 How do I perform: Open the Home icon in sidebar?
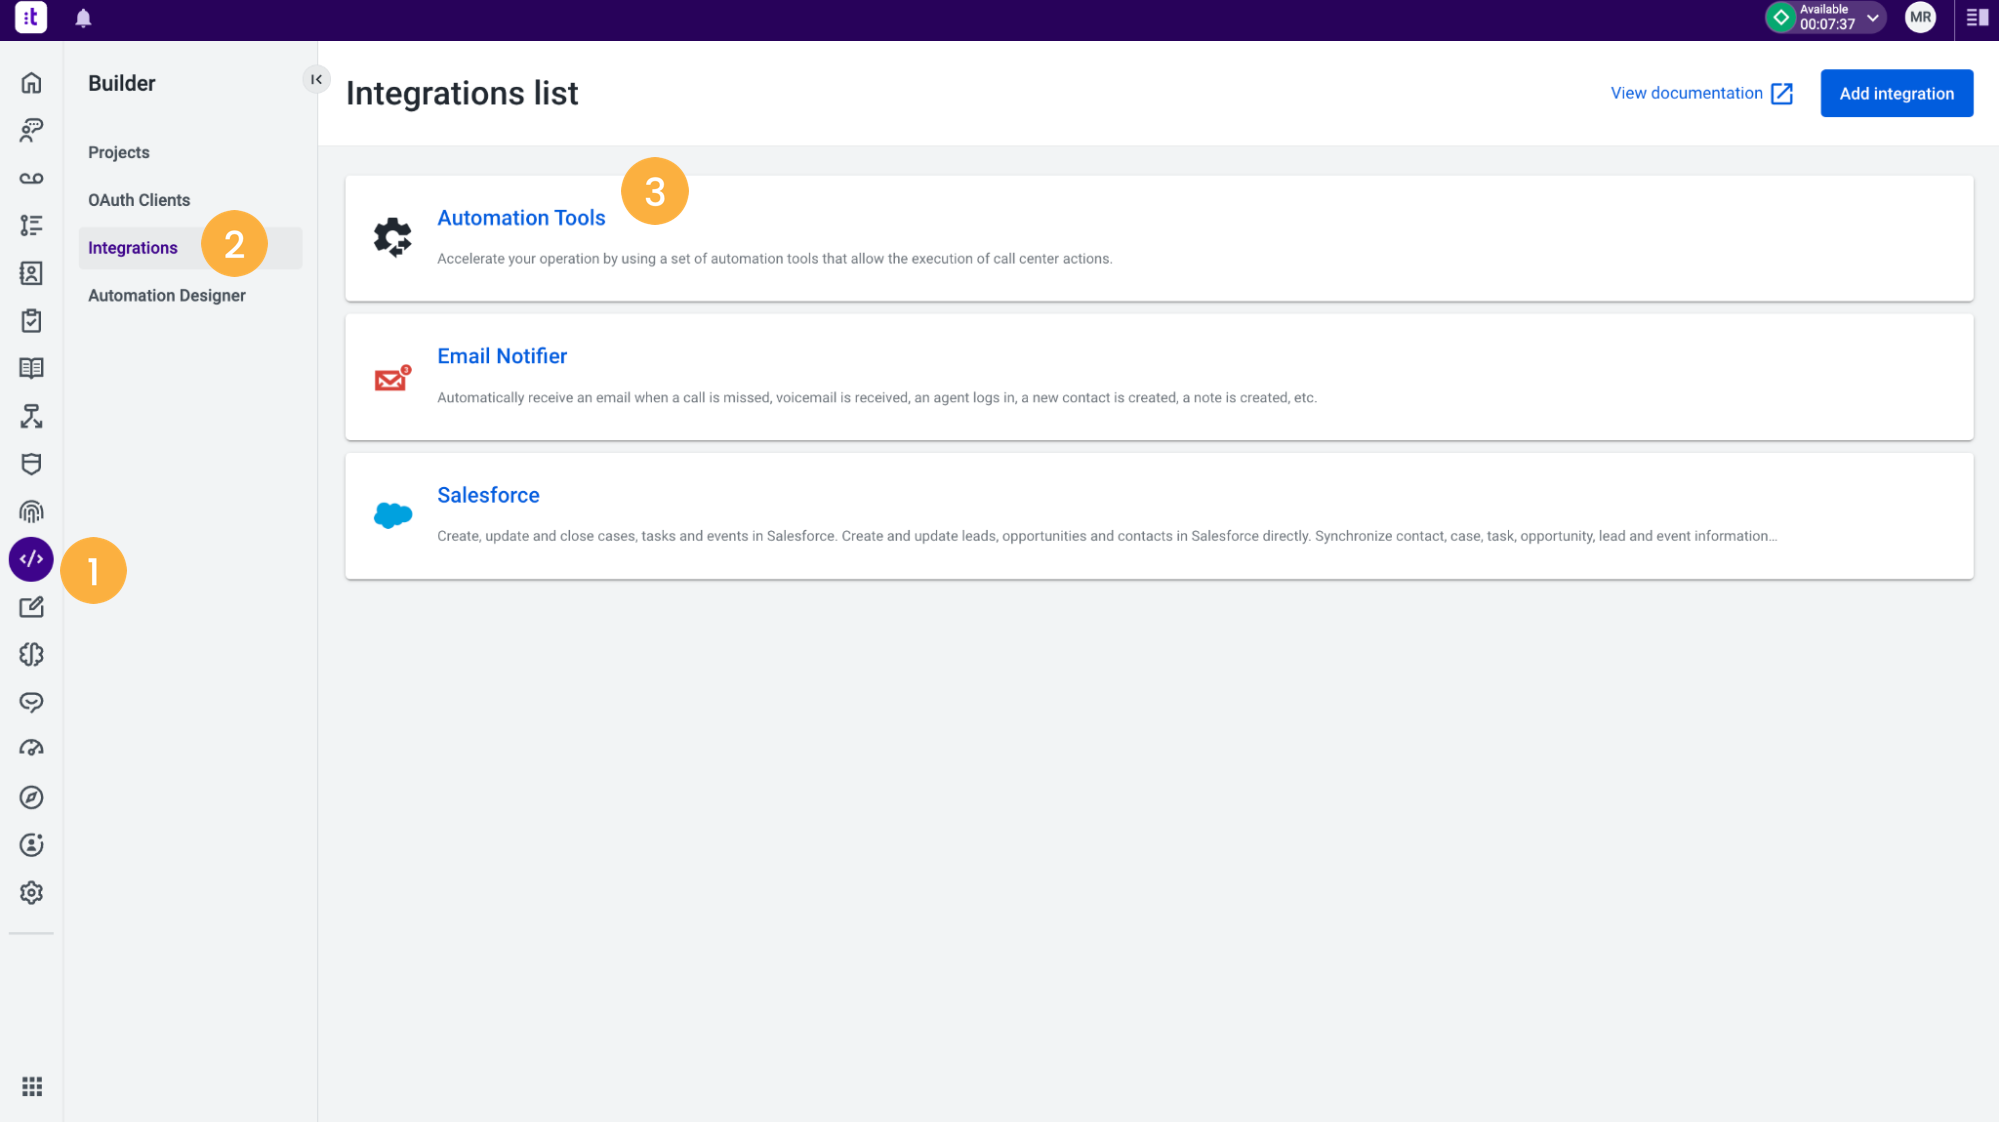pyautogui.click(x=31, y=83)
